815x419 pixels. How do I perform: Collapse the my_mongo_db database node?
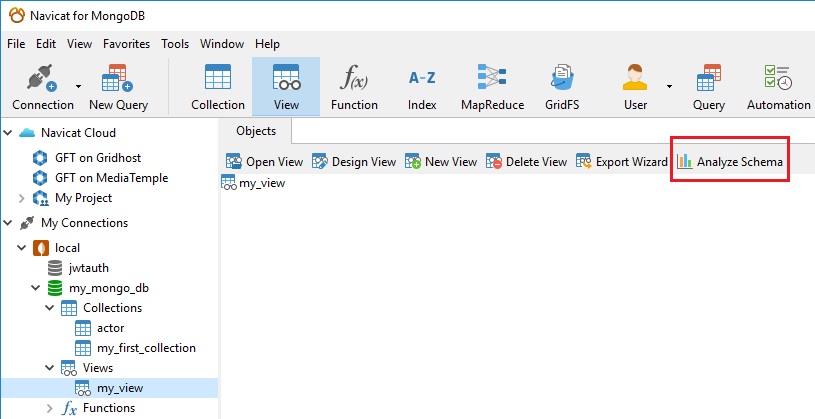tap(35, 288)
